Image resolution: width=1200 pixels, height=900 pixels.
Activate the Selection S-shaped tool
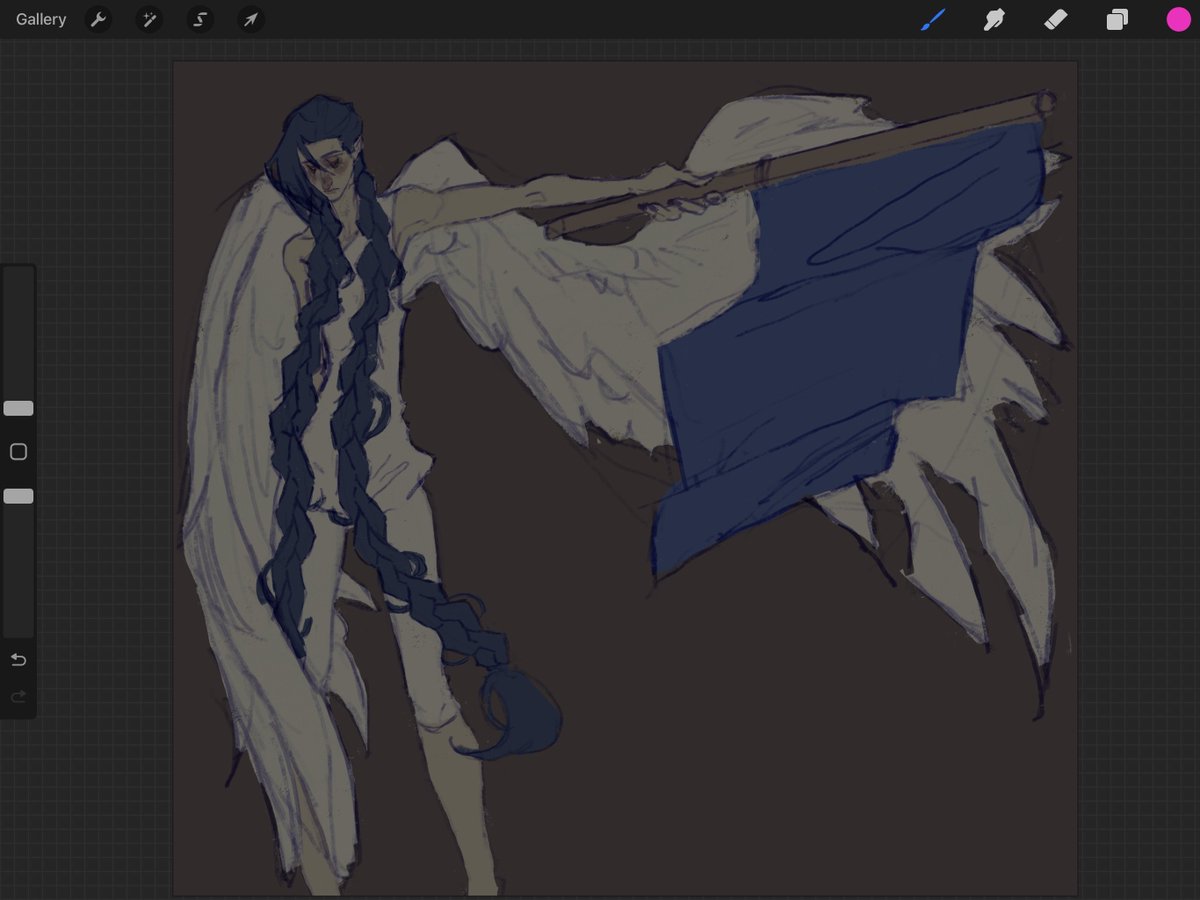point(200,19)
